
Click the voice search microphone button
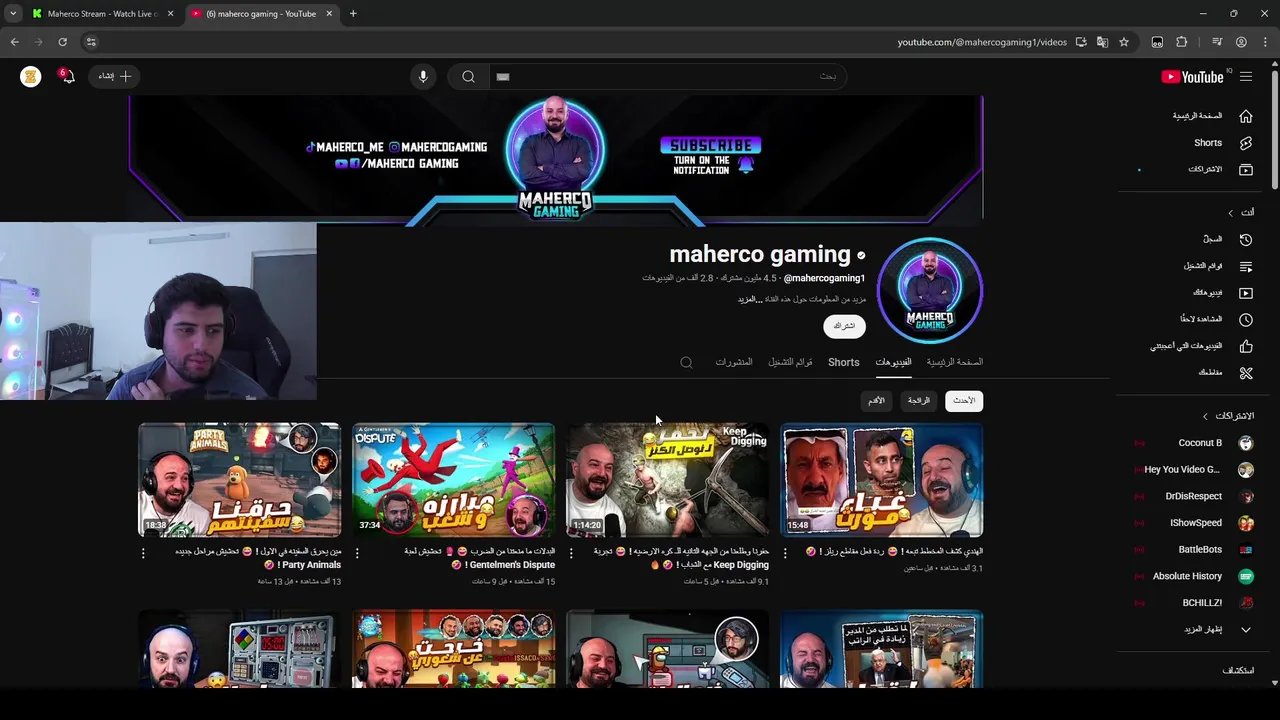click(423, 76)
